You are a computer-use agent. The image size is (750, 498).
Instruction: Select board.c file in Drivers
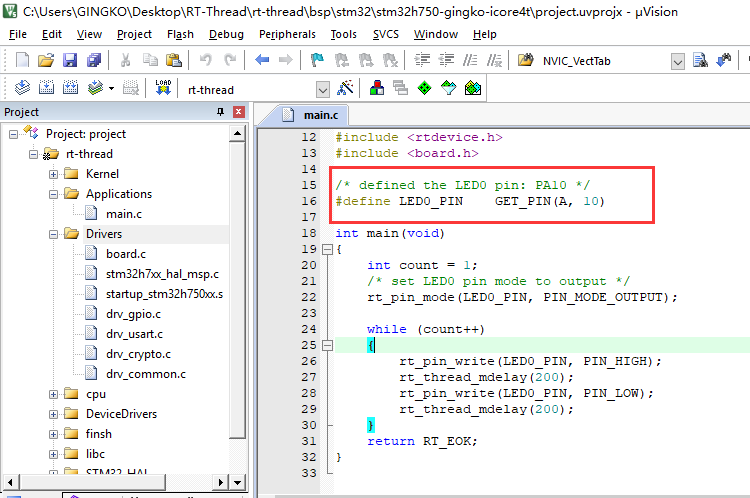[x=126, y=254]
